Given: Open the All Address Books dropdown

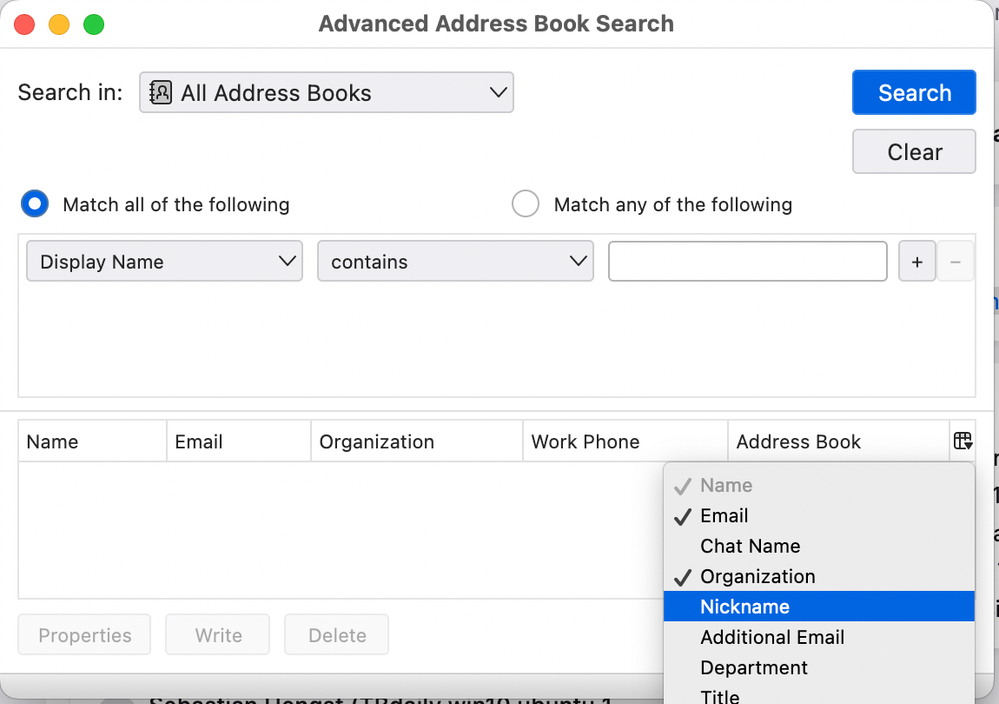Looking at the screenshot, I should pyautogui.click(x=326, y=93).
